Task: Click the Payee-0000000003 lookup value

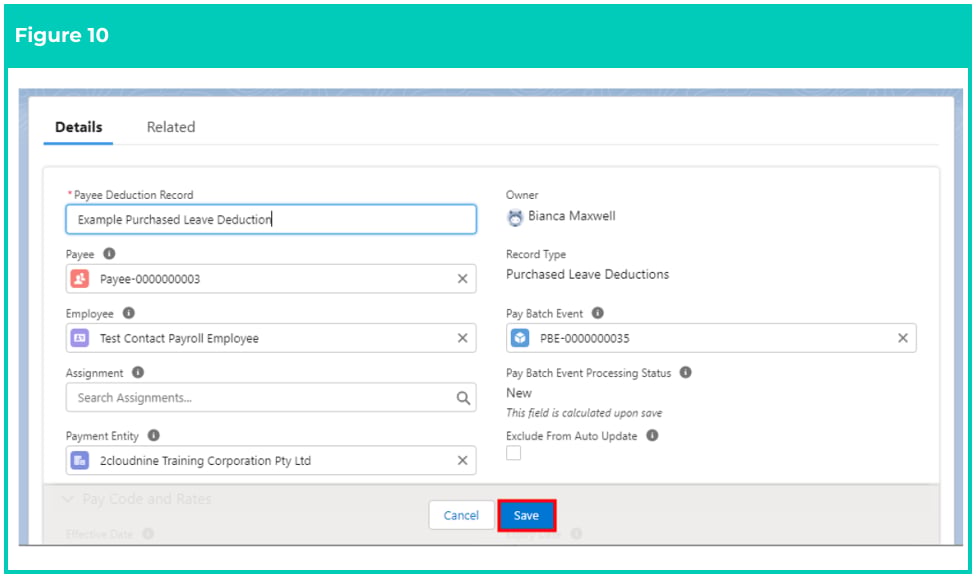Action: pyautogui.click(x=150, y=279)
